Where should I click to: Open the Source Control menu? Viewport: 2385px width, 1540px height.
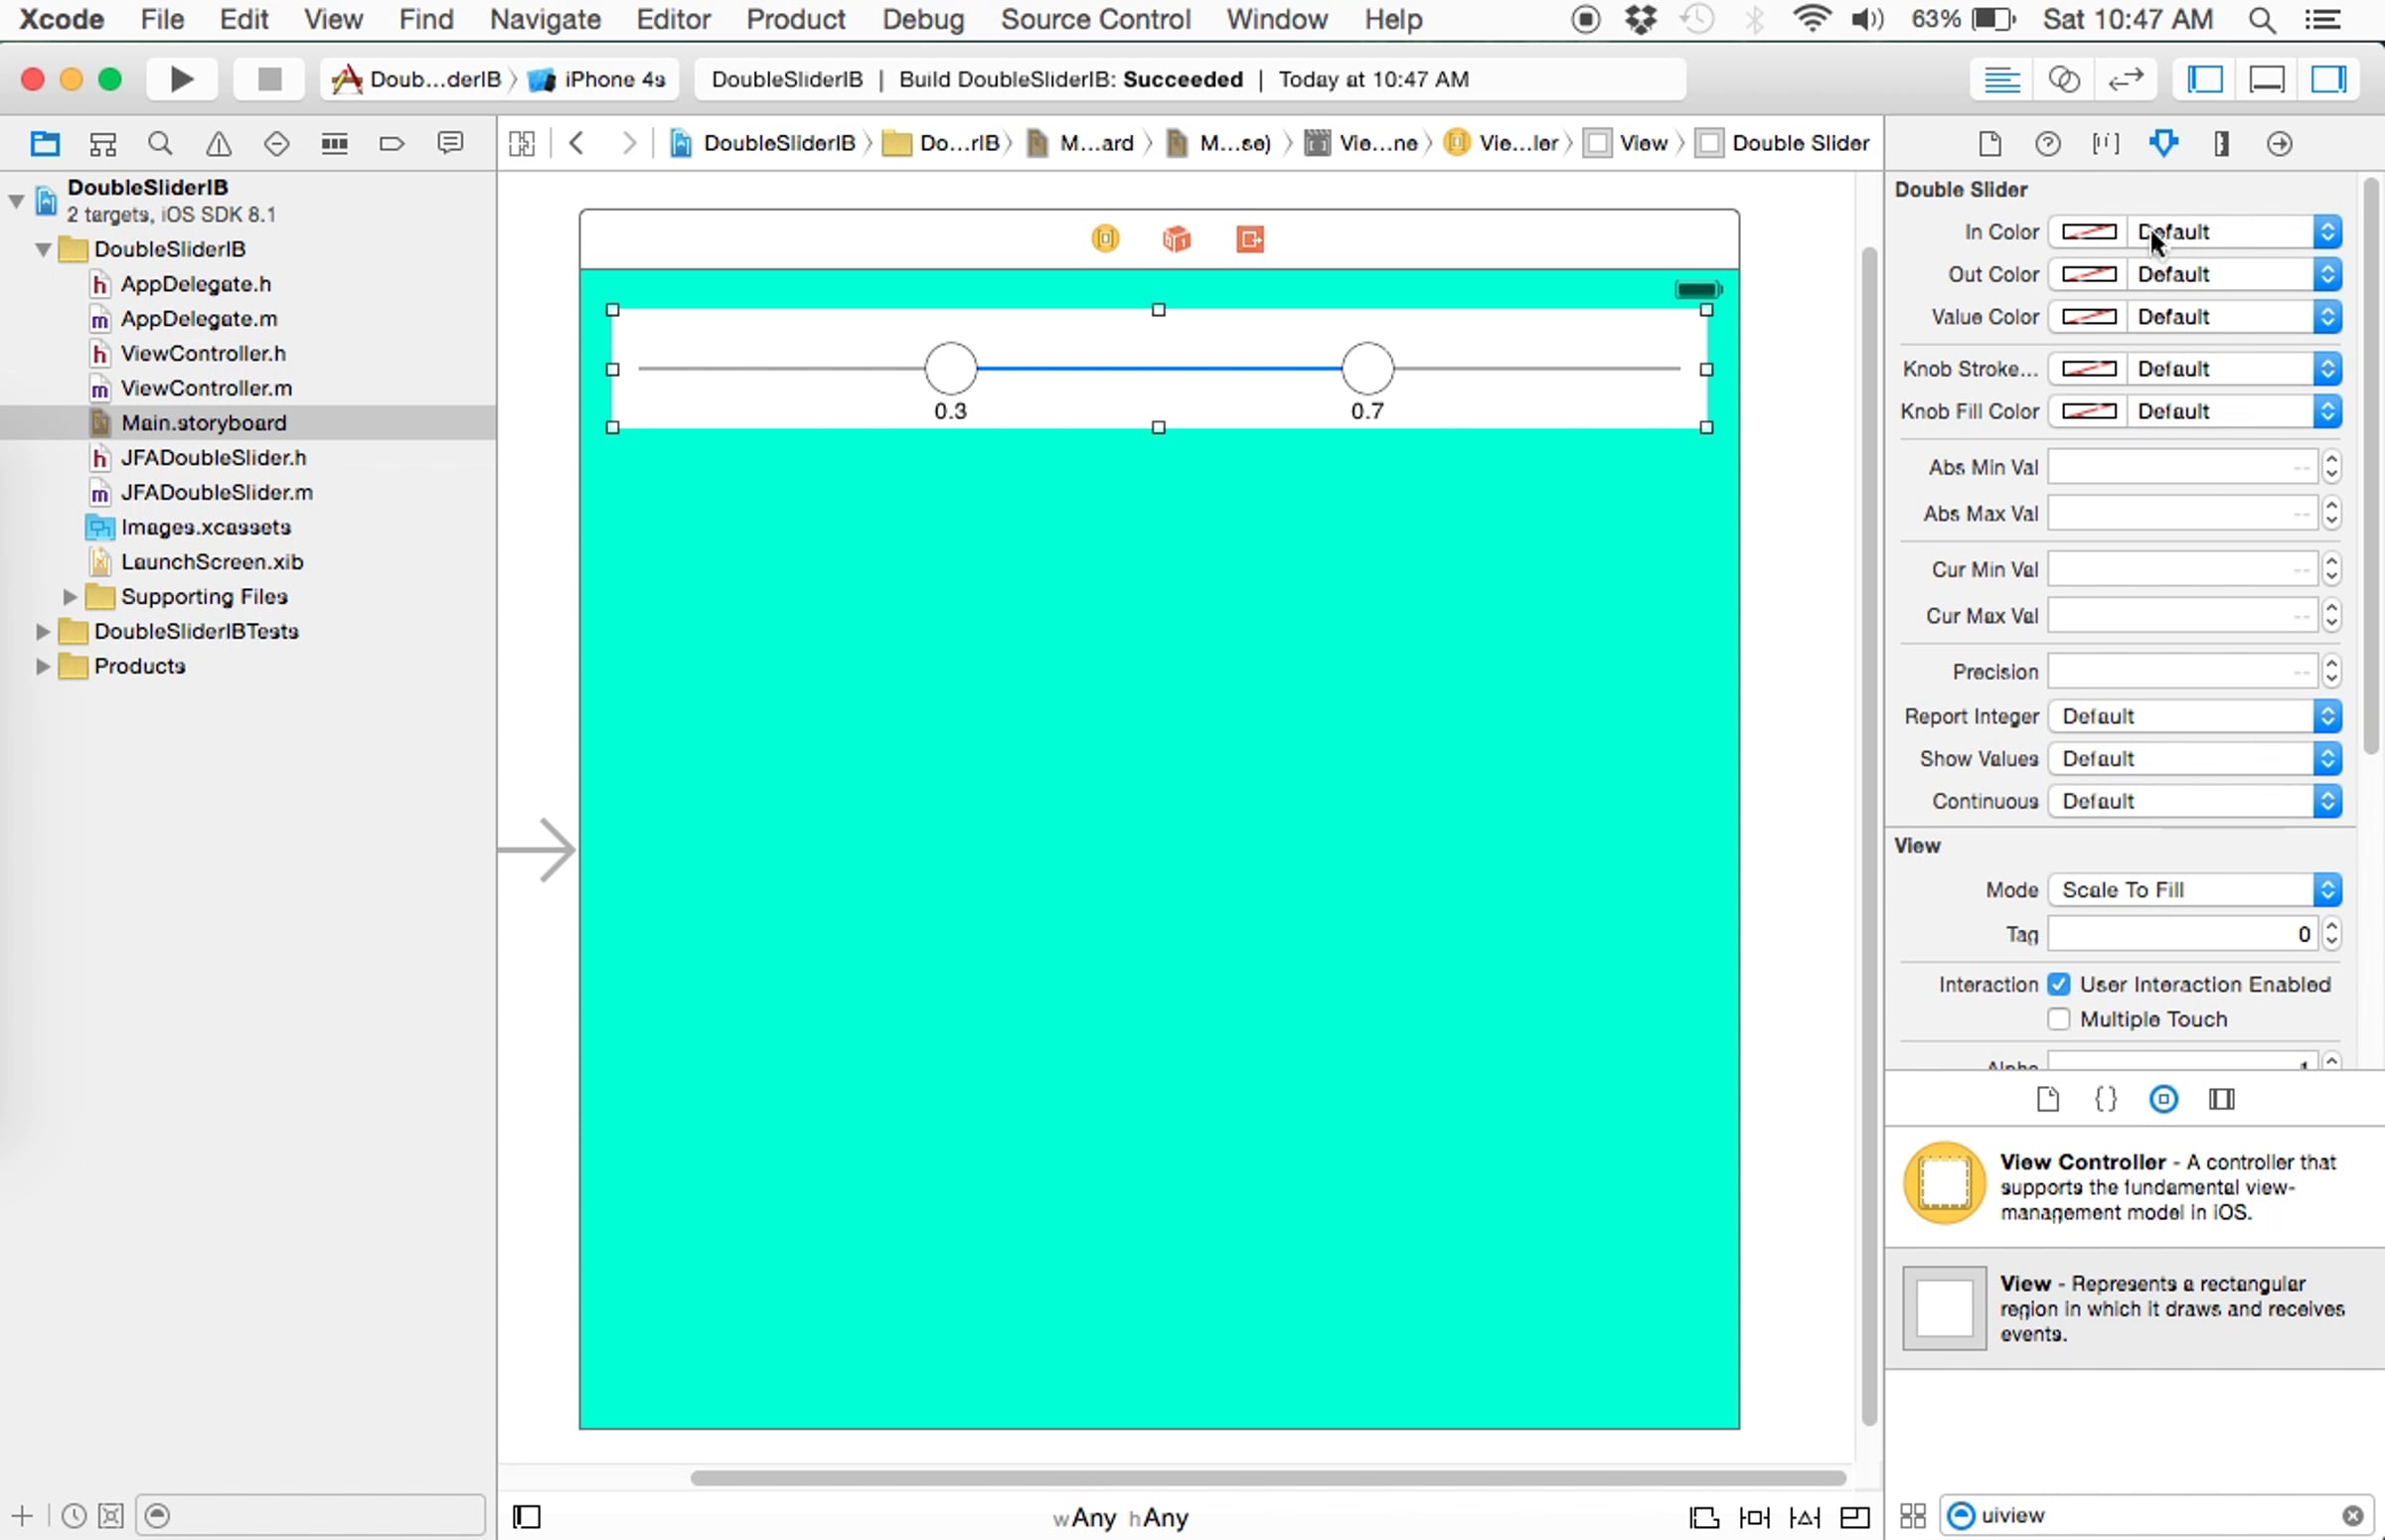pos(1096,20)
